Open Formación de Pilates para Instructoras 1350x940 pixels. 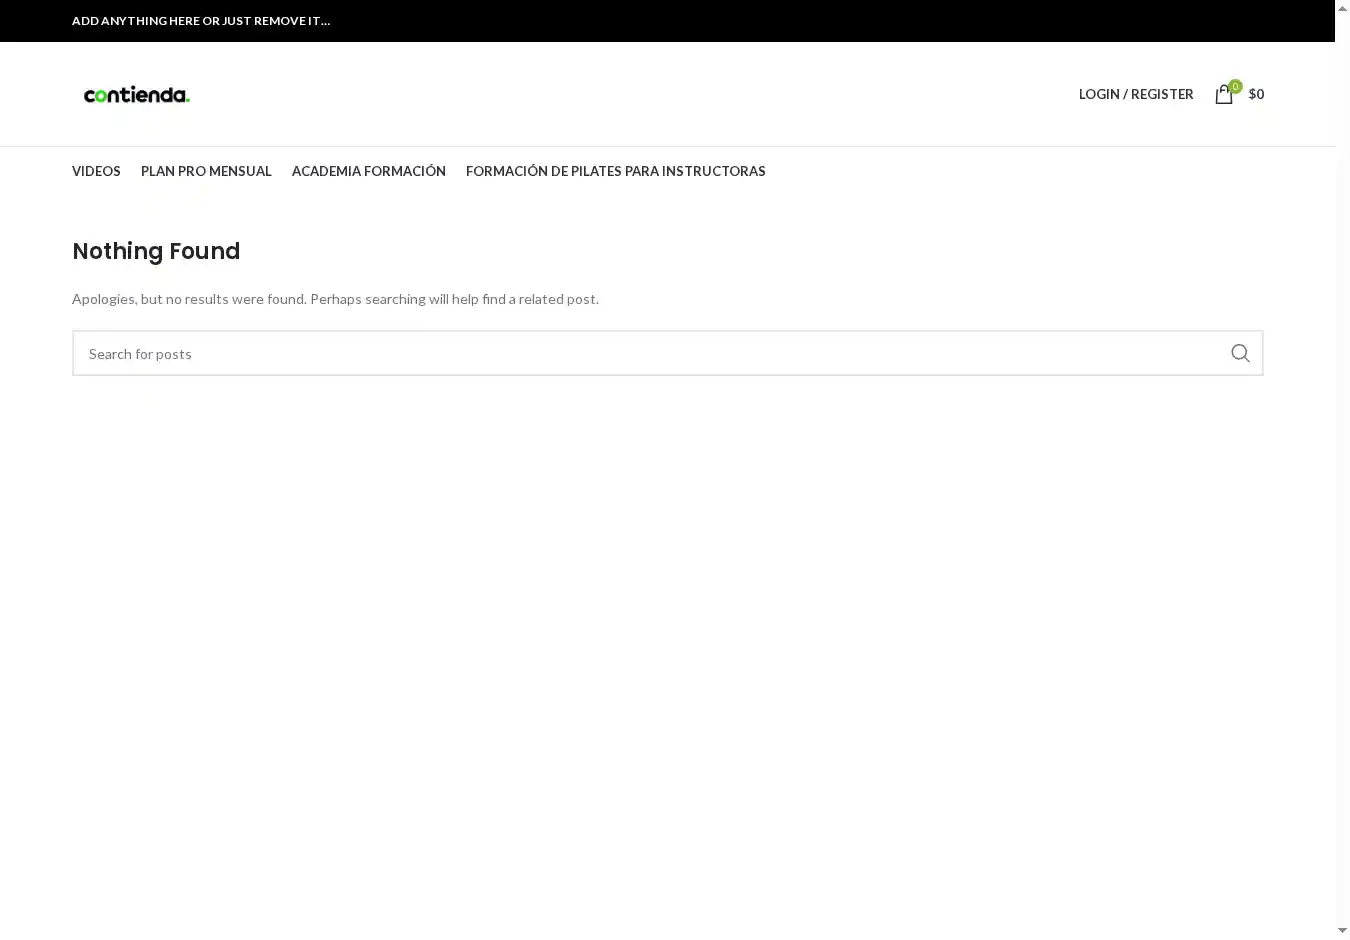point(615,171)
